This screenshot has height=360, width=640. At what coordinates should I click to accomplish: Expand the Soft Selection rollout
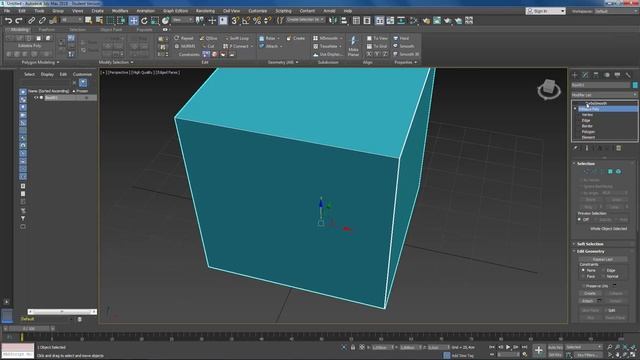[x=590, y=244]
